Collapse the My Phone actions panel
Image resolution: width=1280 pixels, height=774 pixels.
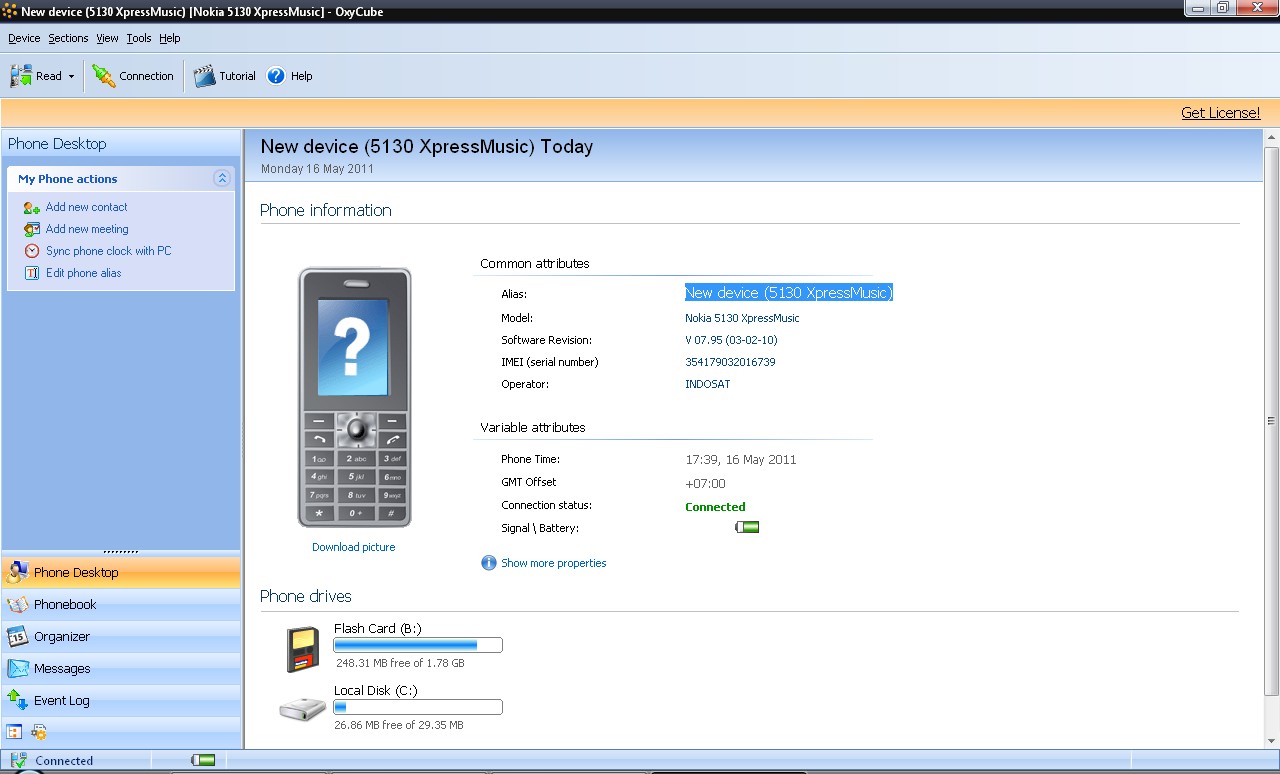tap(222, 179)
